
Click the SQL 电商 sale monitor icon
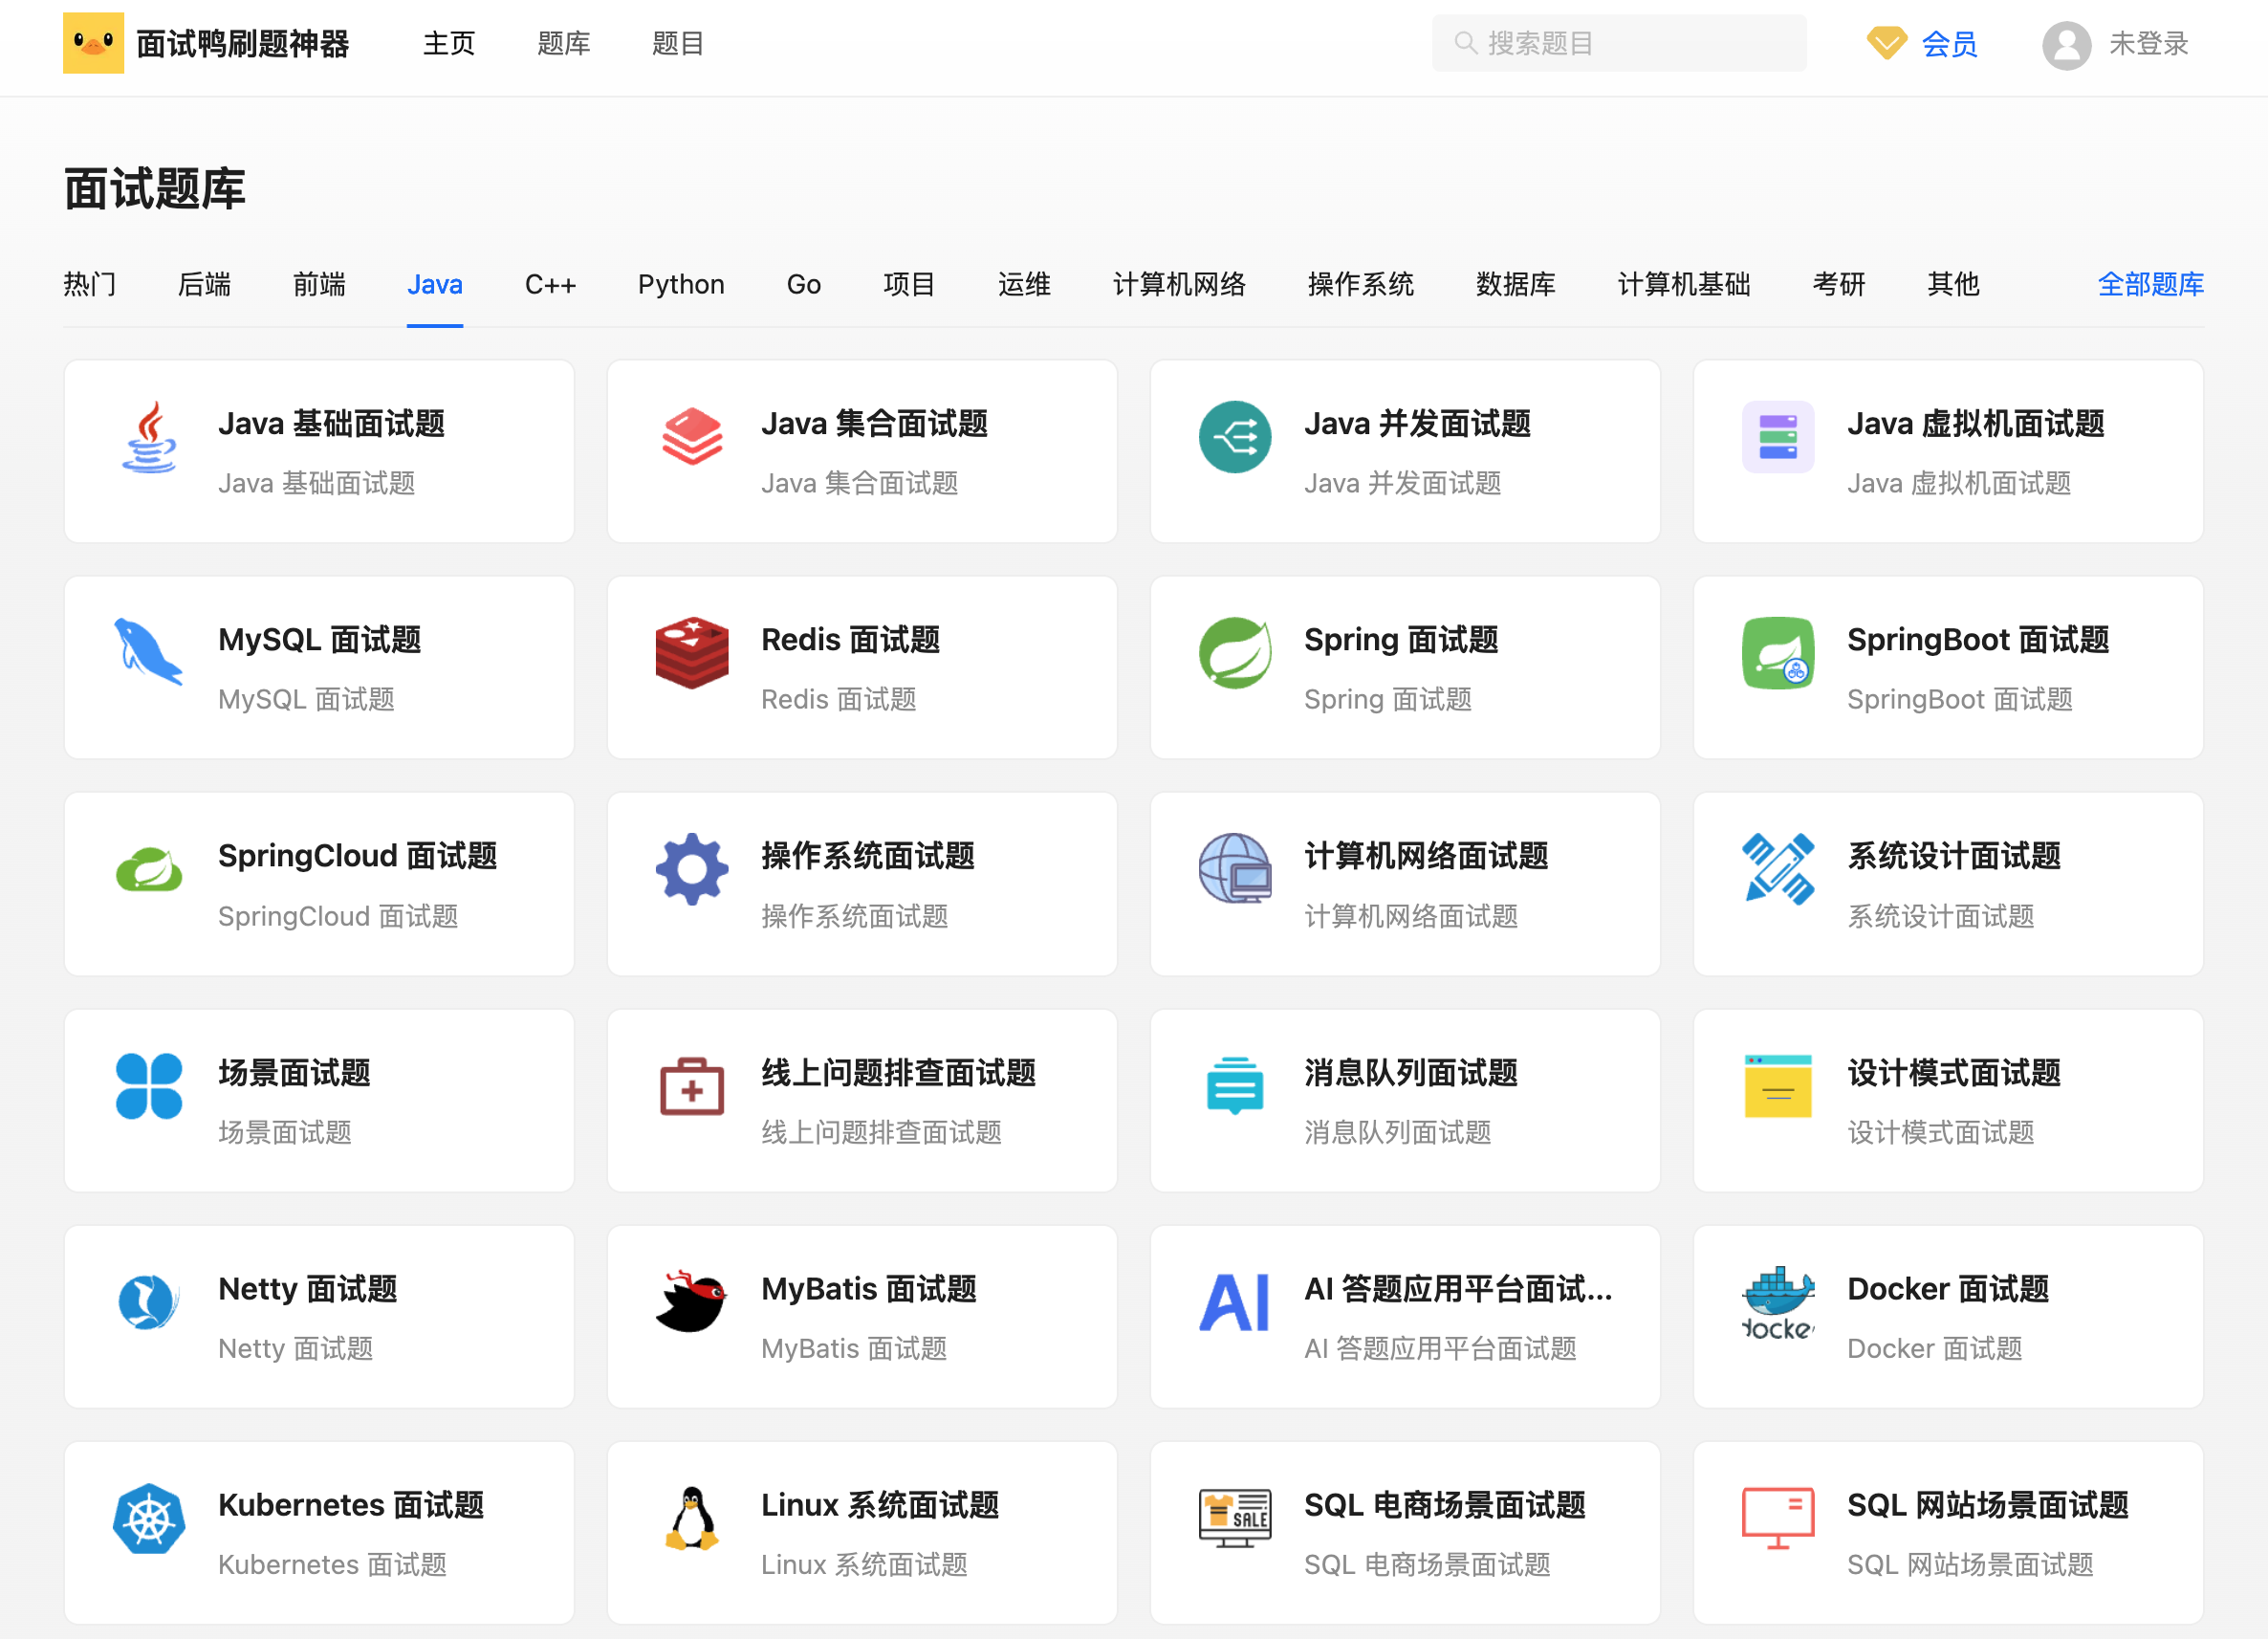[x=1235, y=1519]
